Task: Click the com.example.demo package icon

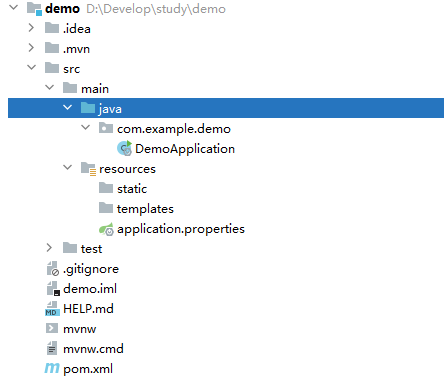Action: 106,128
